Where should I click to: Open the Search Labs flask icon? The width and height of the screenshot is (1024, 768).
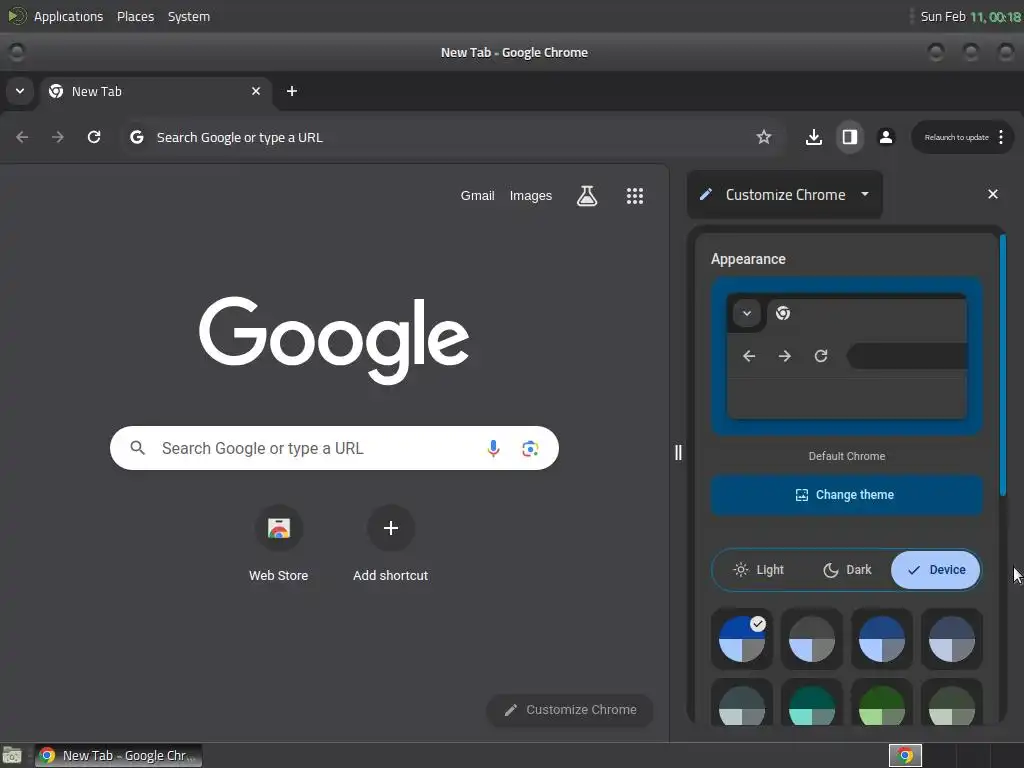[x=586, y=195]
